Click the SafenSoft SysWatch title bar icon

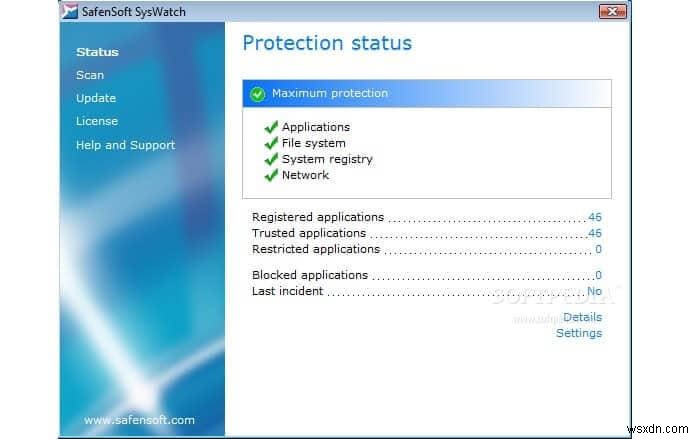[x=71, y=12]
